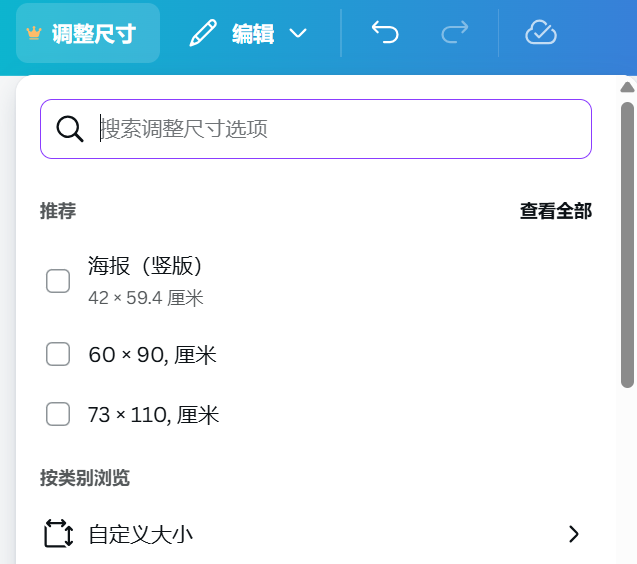Click the 自定义大小 resize icon
637x564 pixels.
pyautogui.click(x=59, y=534)
